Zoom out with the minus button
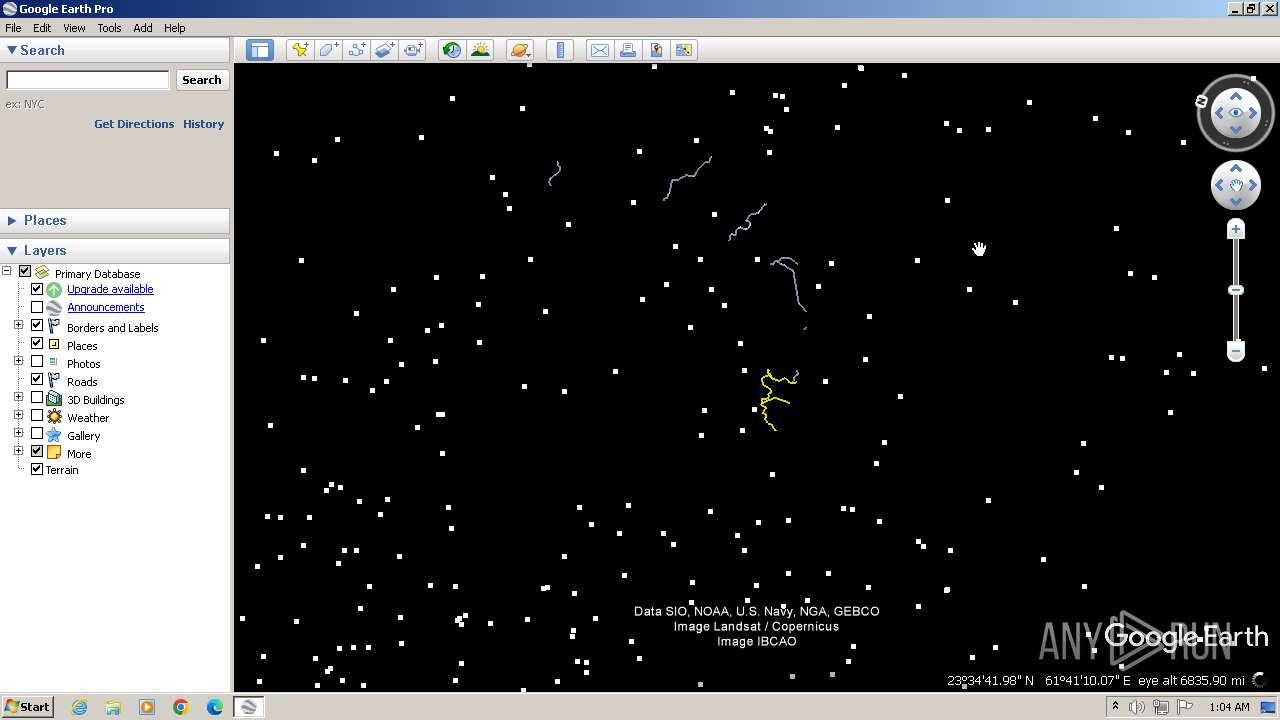 click(1236, 351)
